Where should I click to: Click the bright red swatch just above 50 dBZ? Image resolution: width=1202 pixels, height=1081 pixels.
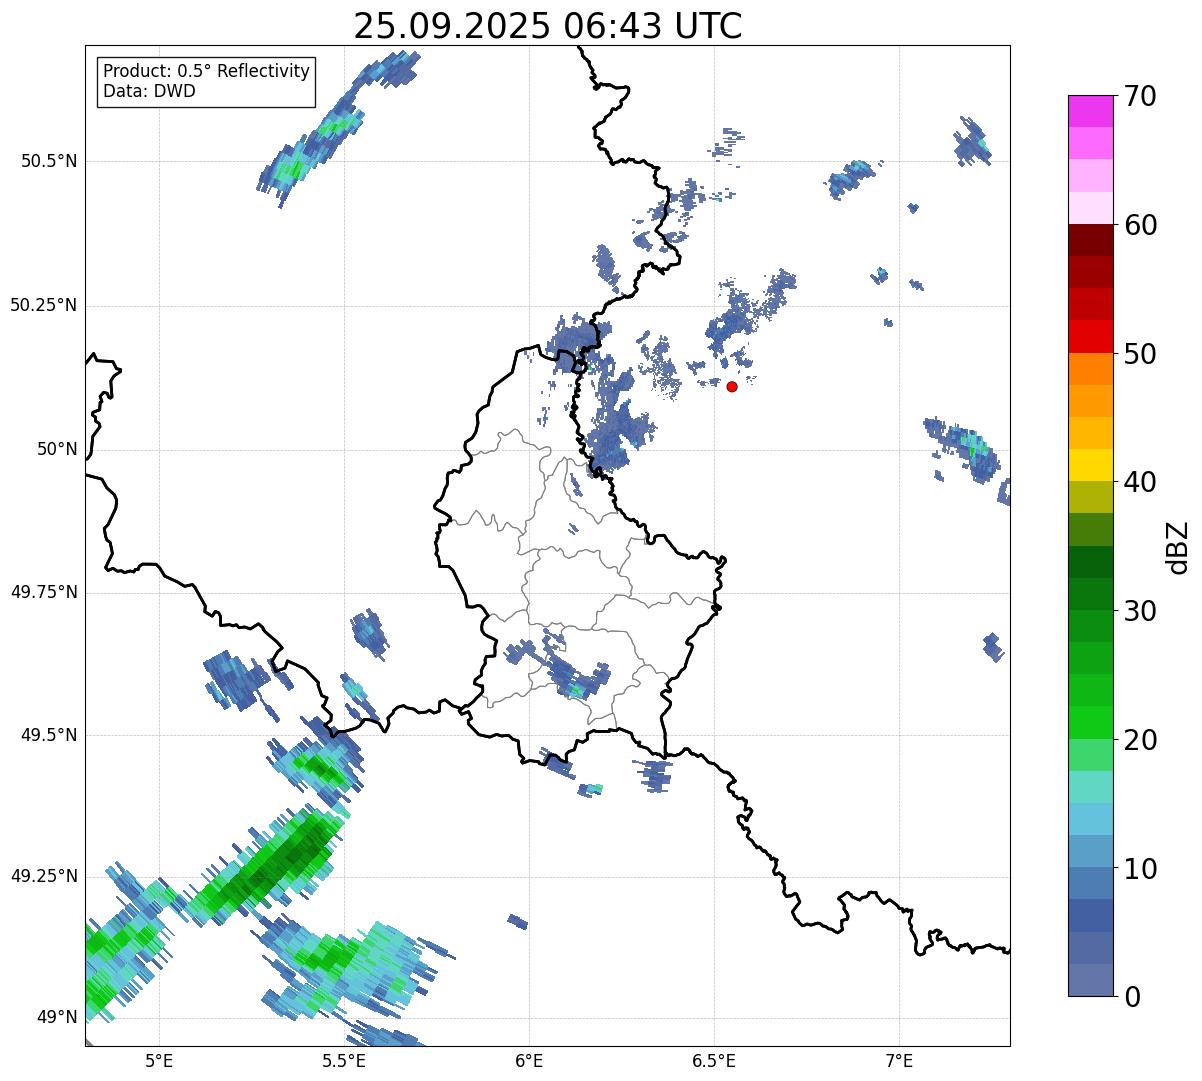(1090, 336)
